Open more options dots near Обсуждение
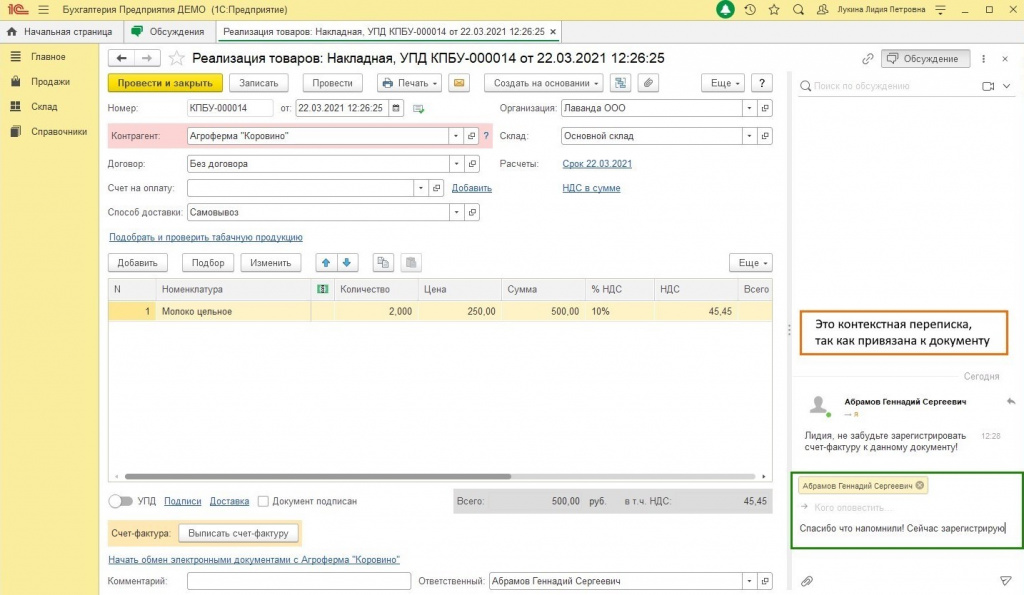Viewport: 1024px width, 595px height. tap(984, 59)
